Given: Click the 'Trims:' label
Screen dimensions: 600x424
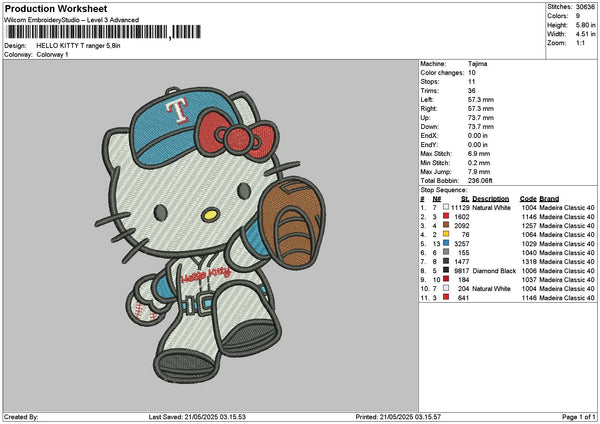Looking at the screenshot, I should (429, 91).
